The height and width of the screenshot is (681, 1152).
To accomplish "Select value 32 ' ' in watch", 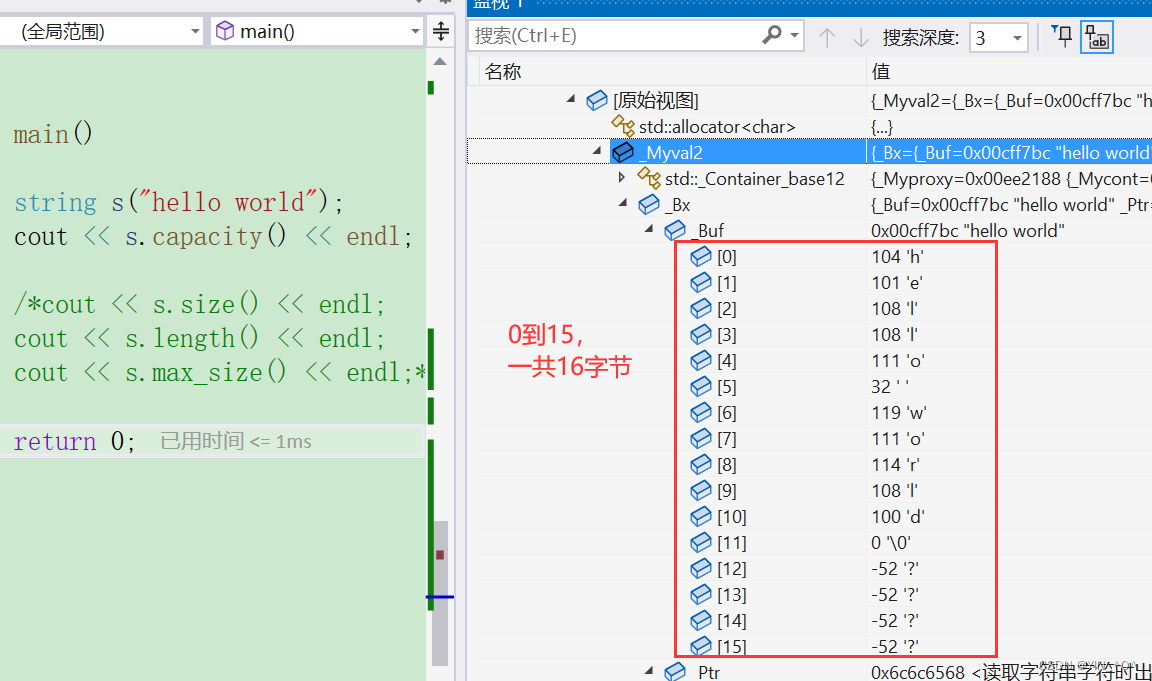I will [x=890, y=386].
